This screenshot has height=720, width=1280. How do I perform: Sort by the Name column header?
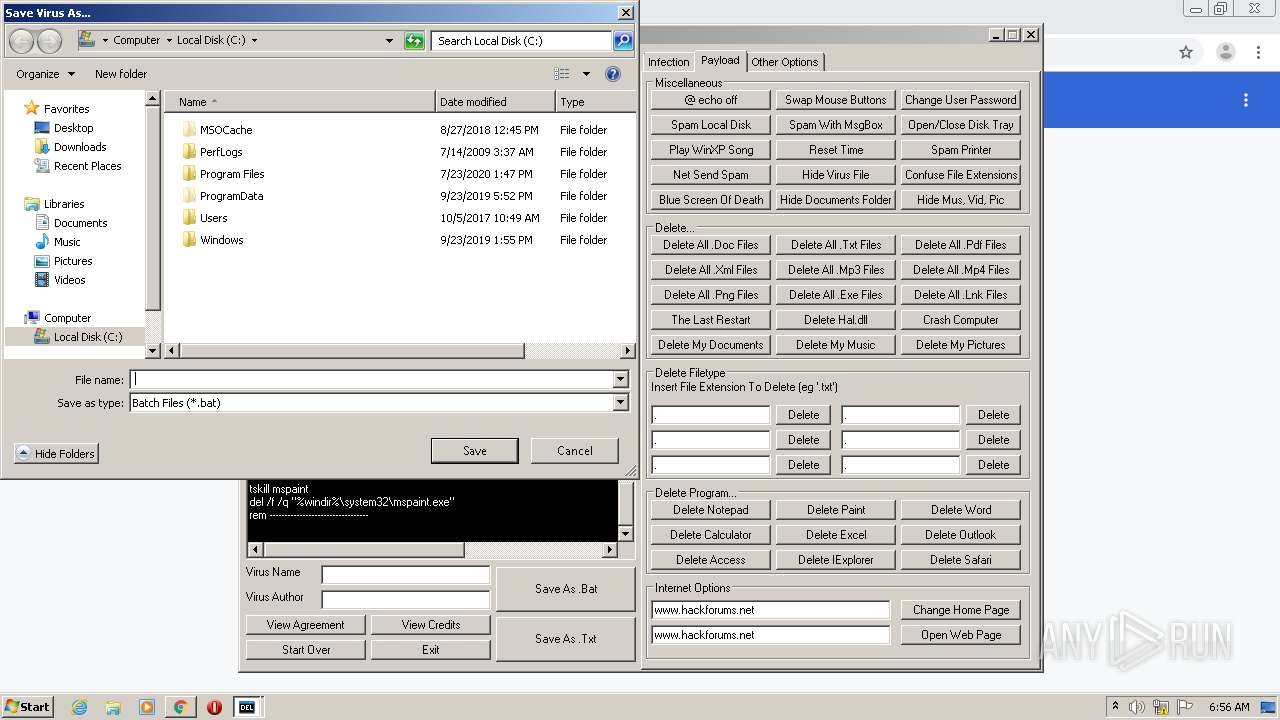[300, 102]
